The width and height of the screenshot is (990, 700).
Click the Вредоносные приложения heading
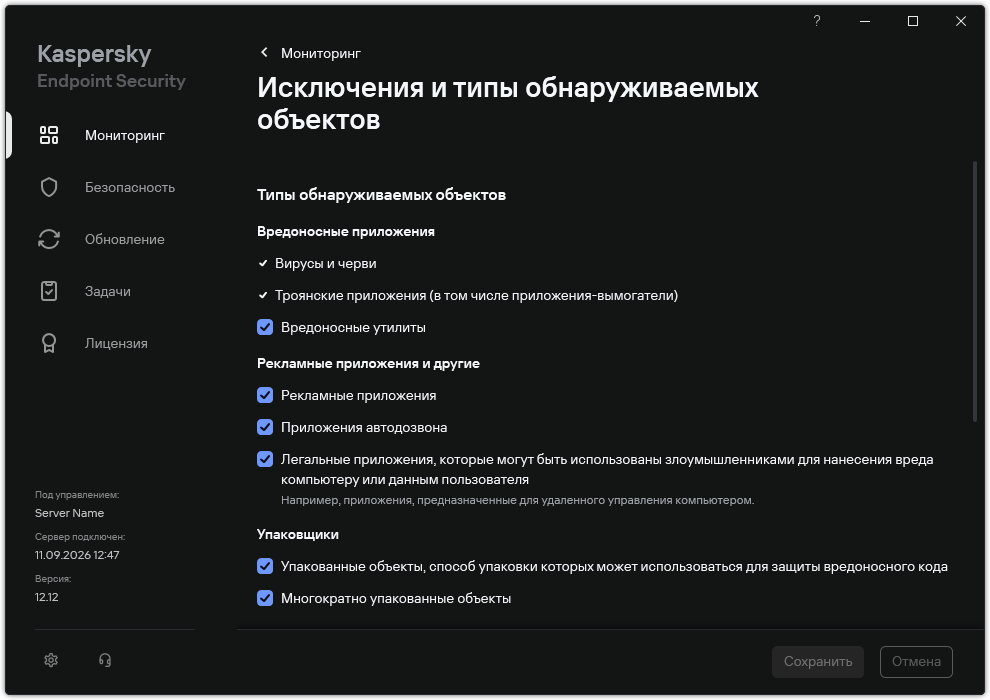tap(346, 231)
